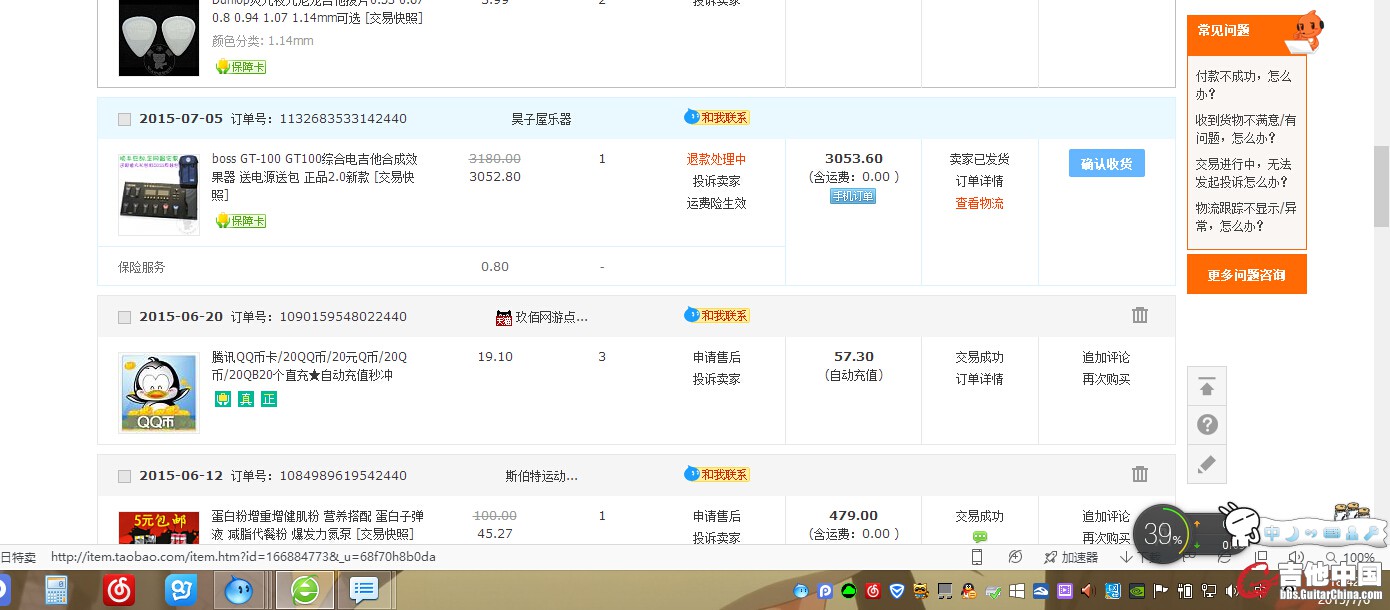
Task: Open the 昊子屋乐器 shop link
Action: [x=541, y=119]
